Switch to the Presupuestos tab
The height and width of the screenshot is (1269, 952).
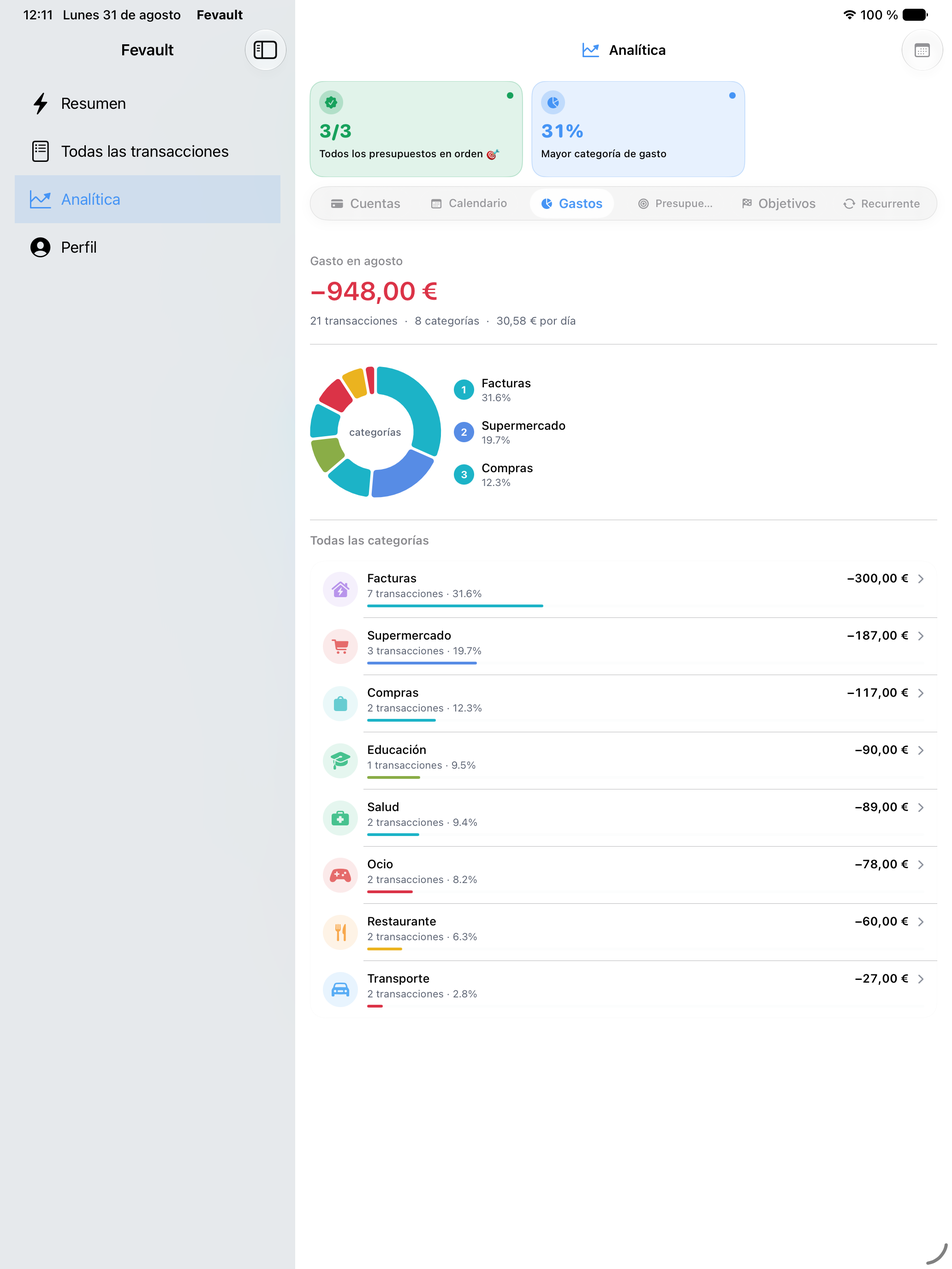(675, 203)
